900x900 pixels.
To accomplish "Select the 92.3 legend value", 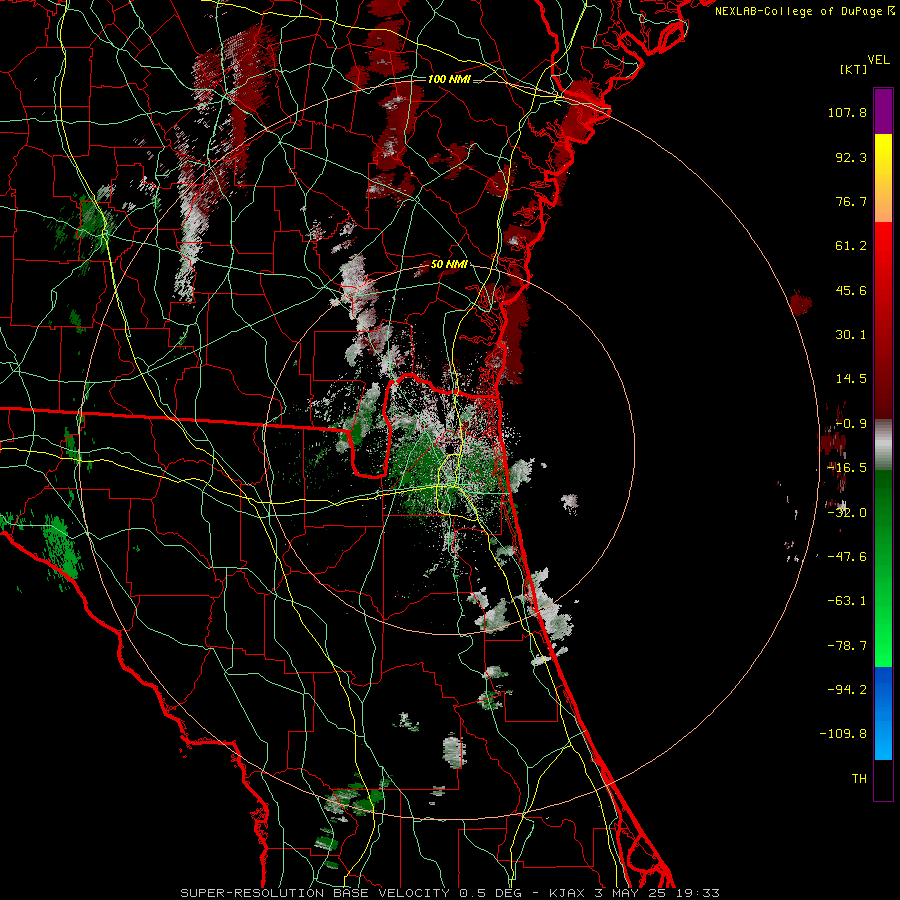I will 851,157.
